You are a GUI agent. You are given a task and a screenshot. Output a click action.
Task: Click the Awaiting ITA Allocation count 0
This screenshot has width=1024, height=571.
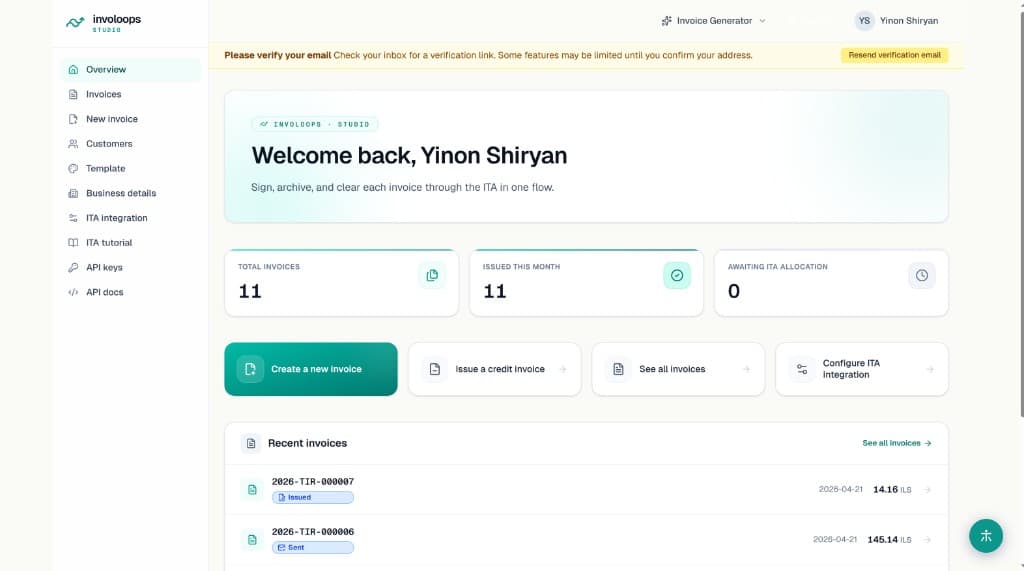pos(734,291)
